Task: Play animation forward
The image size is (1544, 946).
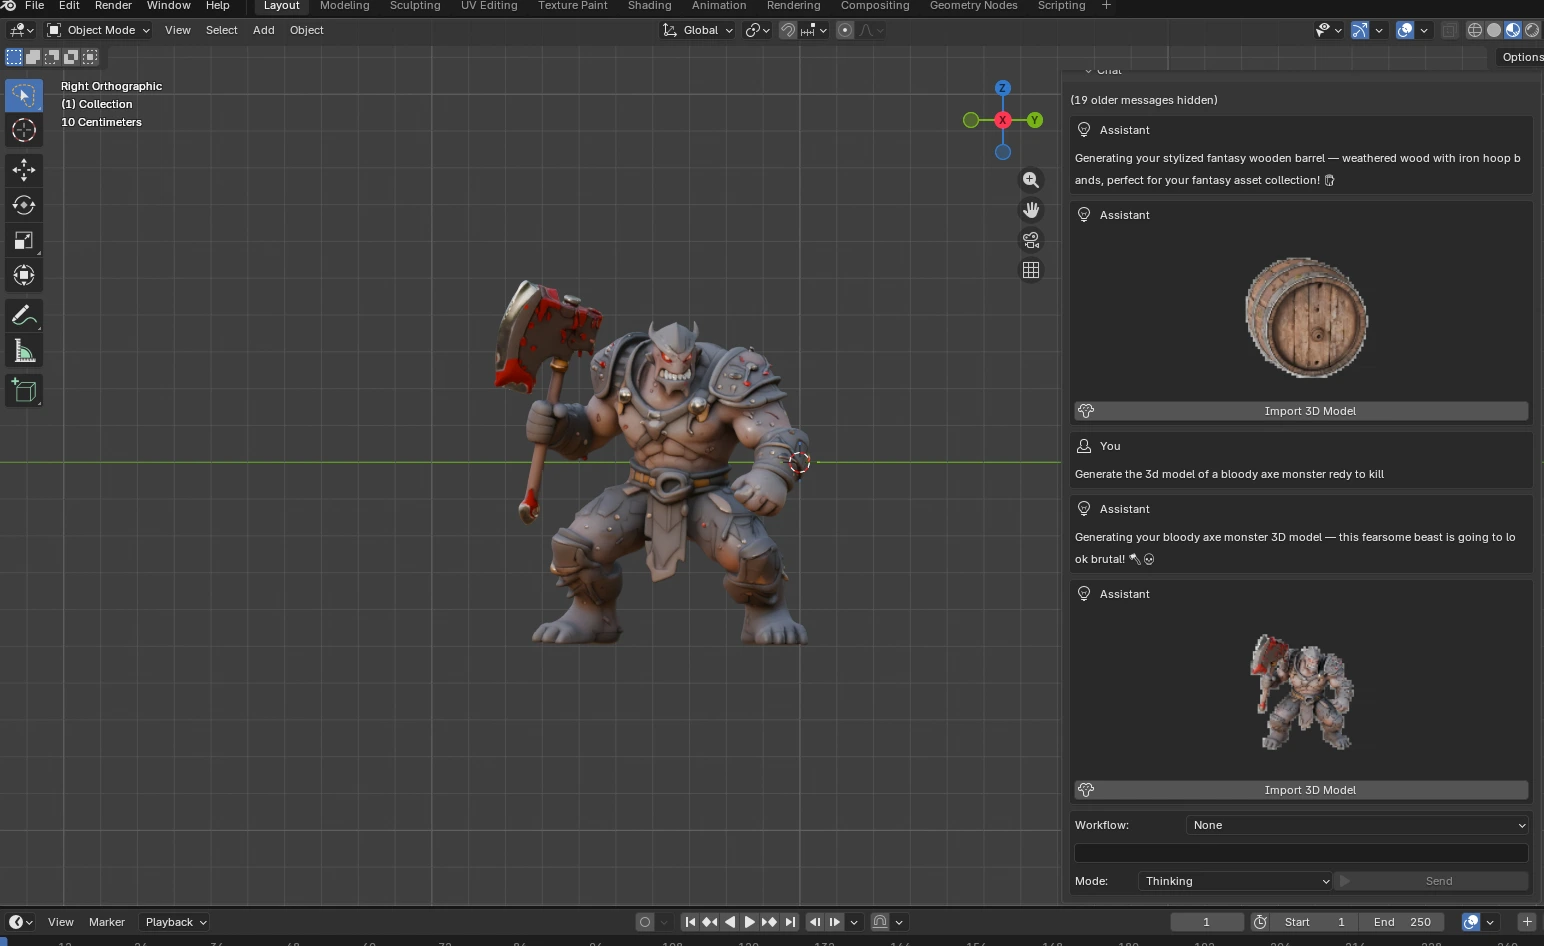Action: pos(750,922)
